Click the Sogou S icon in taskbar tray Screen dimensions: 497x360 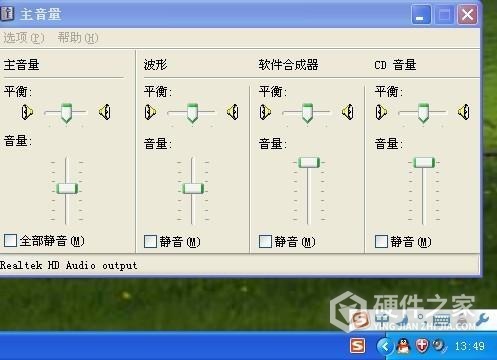click(x=358, y=346)
